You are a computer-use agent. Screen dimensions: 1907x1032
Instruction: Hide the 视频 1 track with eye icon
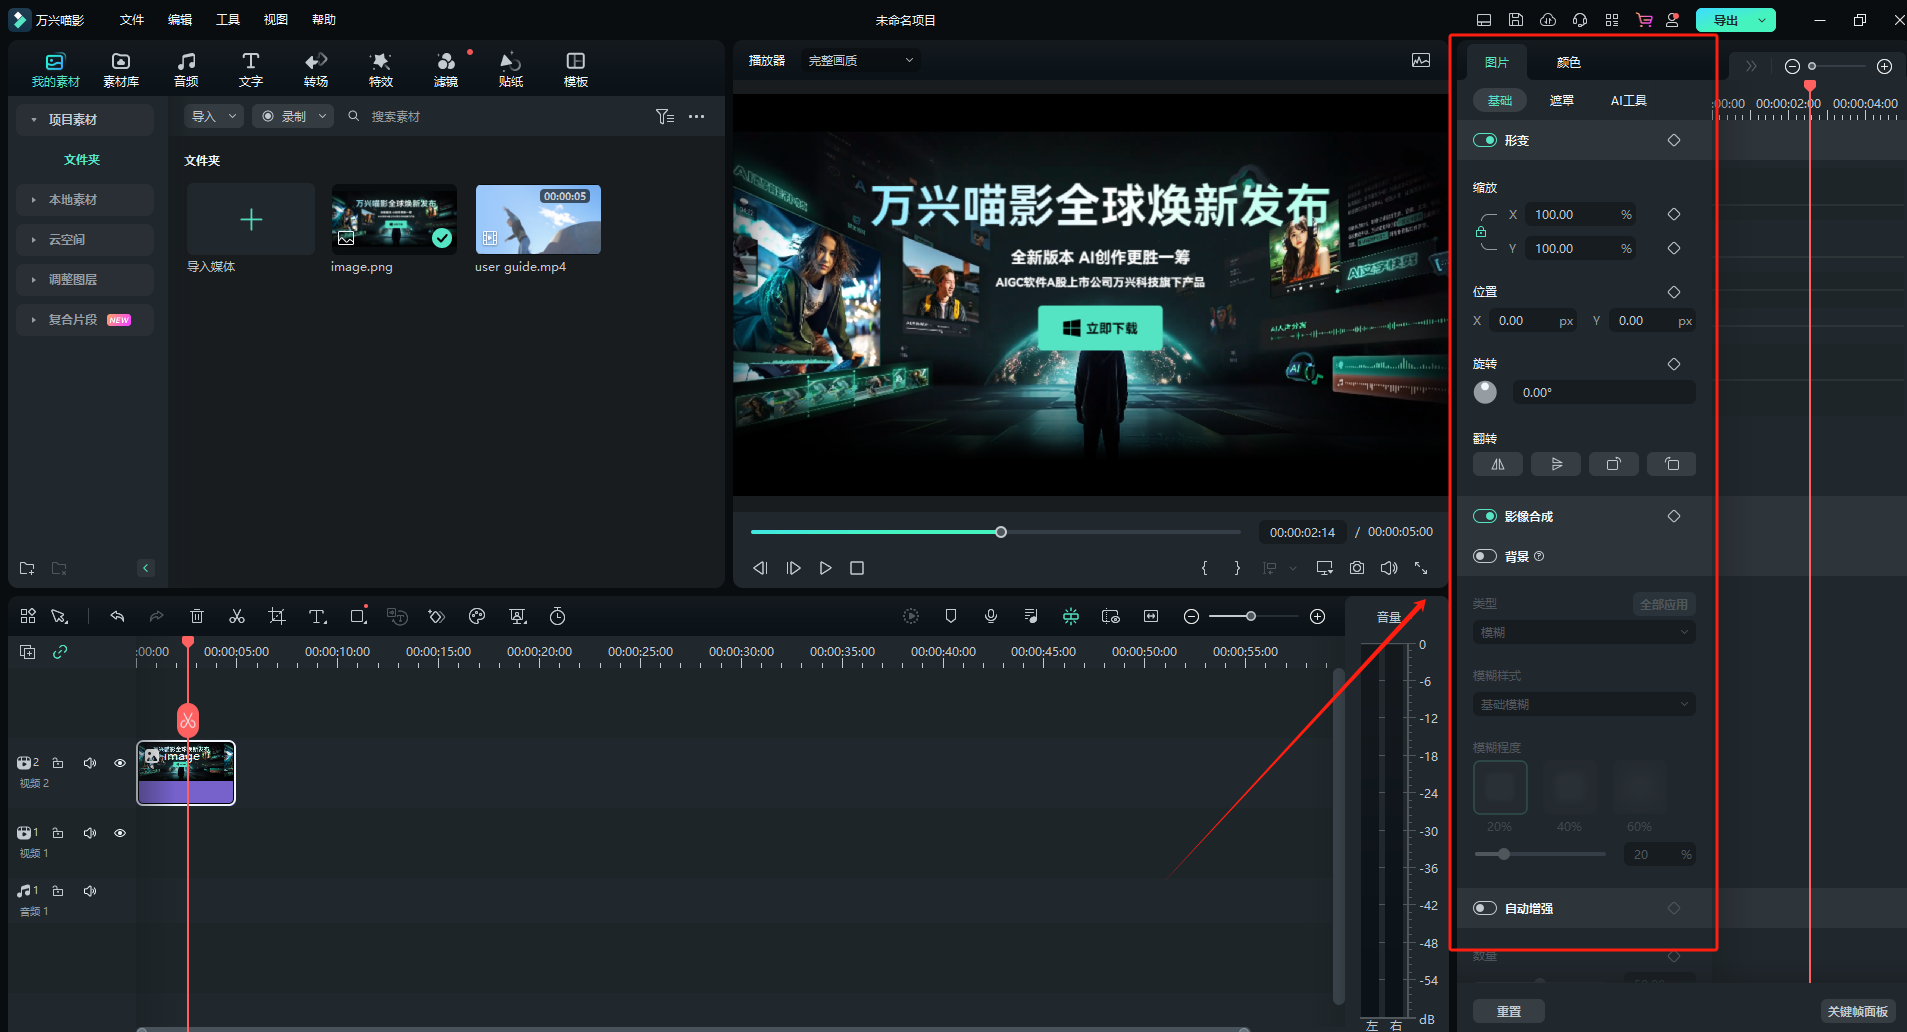coord(120,833)
